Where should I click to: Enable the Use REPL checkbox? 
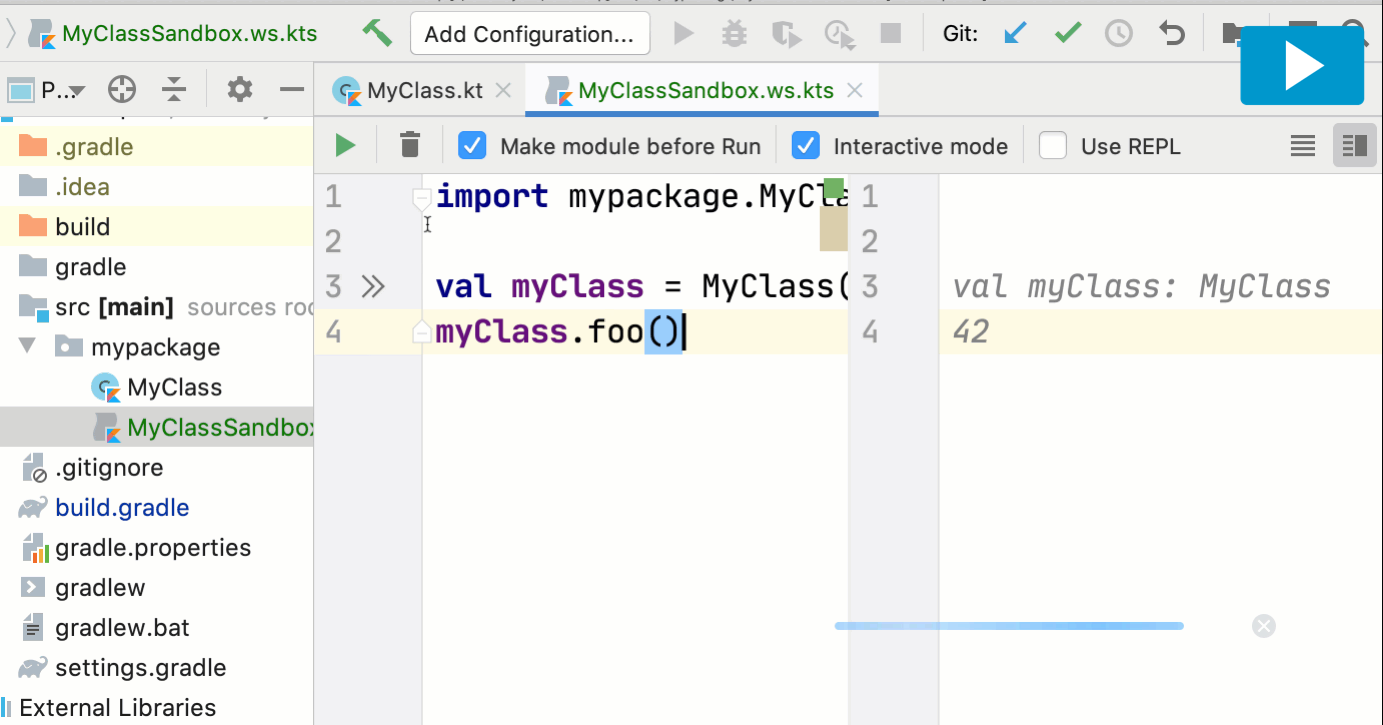[1053, 146]
